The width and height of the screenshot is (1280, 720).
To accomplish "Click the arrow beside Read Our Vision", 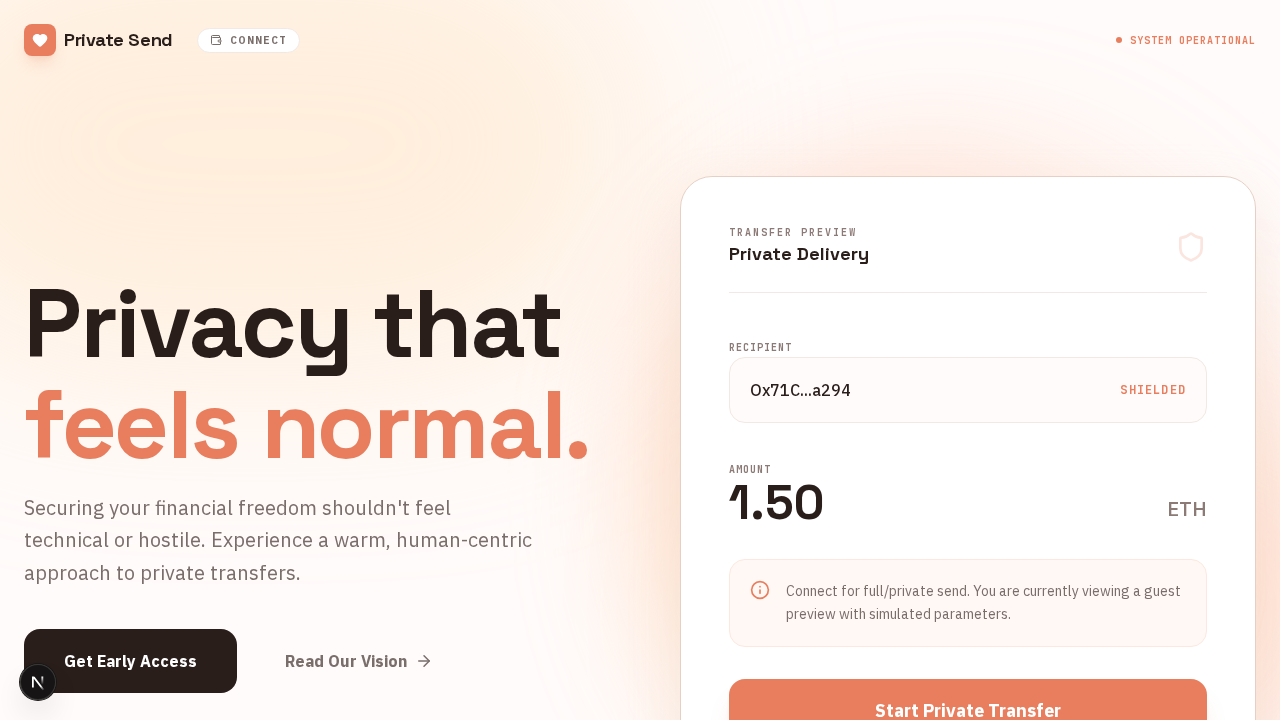I will point(424,661).
